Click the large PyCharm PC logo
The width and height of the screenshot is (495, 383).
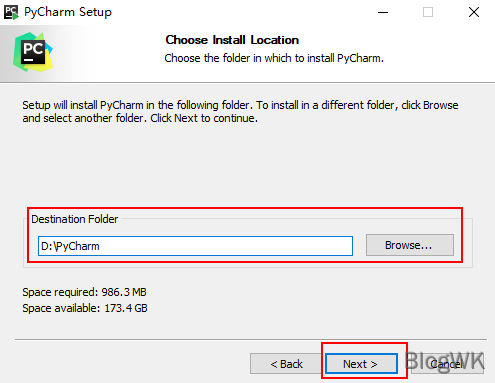pyautogui.click(x=33, y=52)
